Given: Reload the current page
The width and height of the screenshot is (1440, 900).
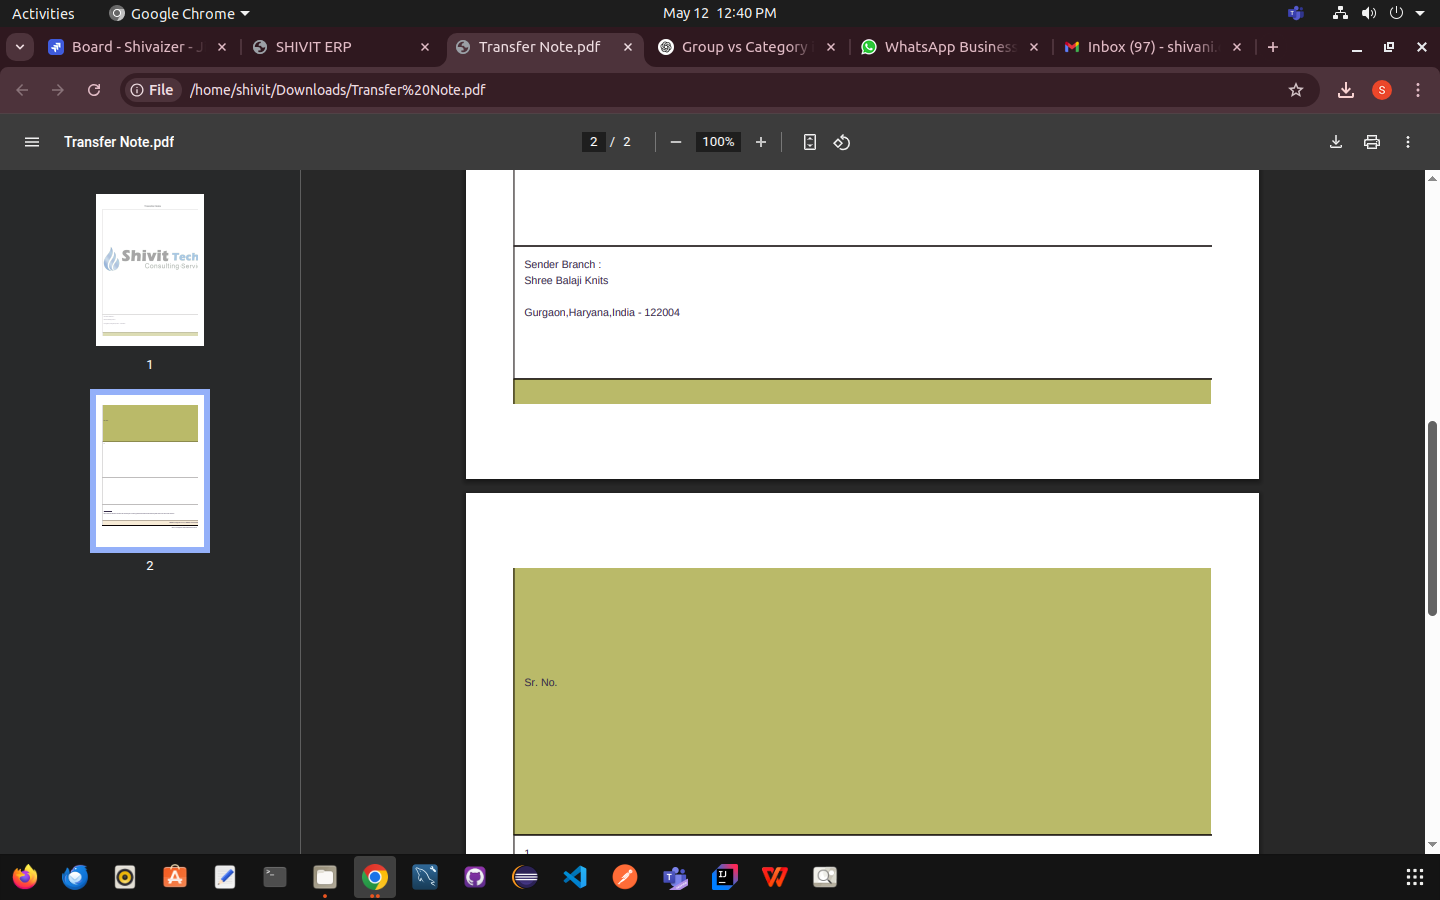Looking at the screenshot, I should 94,90.
